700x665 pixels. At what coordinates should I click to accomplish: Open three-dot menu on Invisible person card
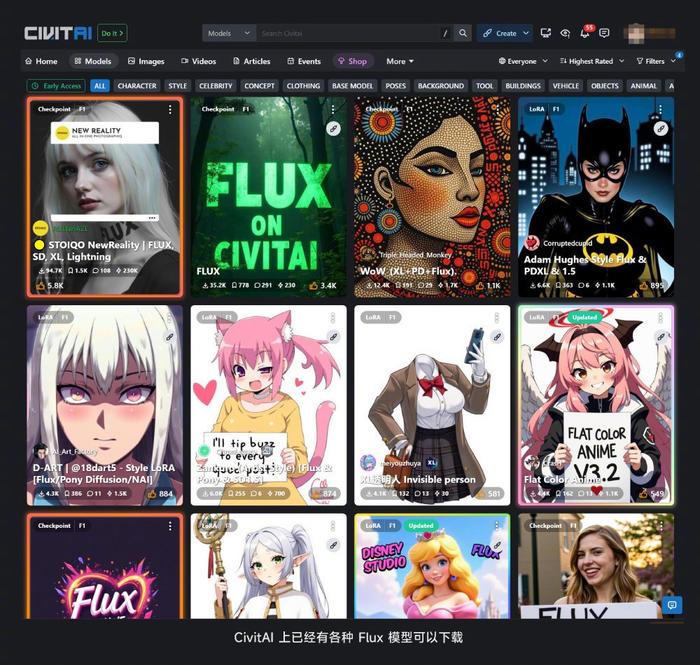coord(497,317)
